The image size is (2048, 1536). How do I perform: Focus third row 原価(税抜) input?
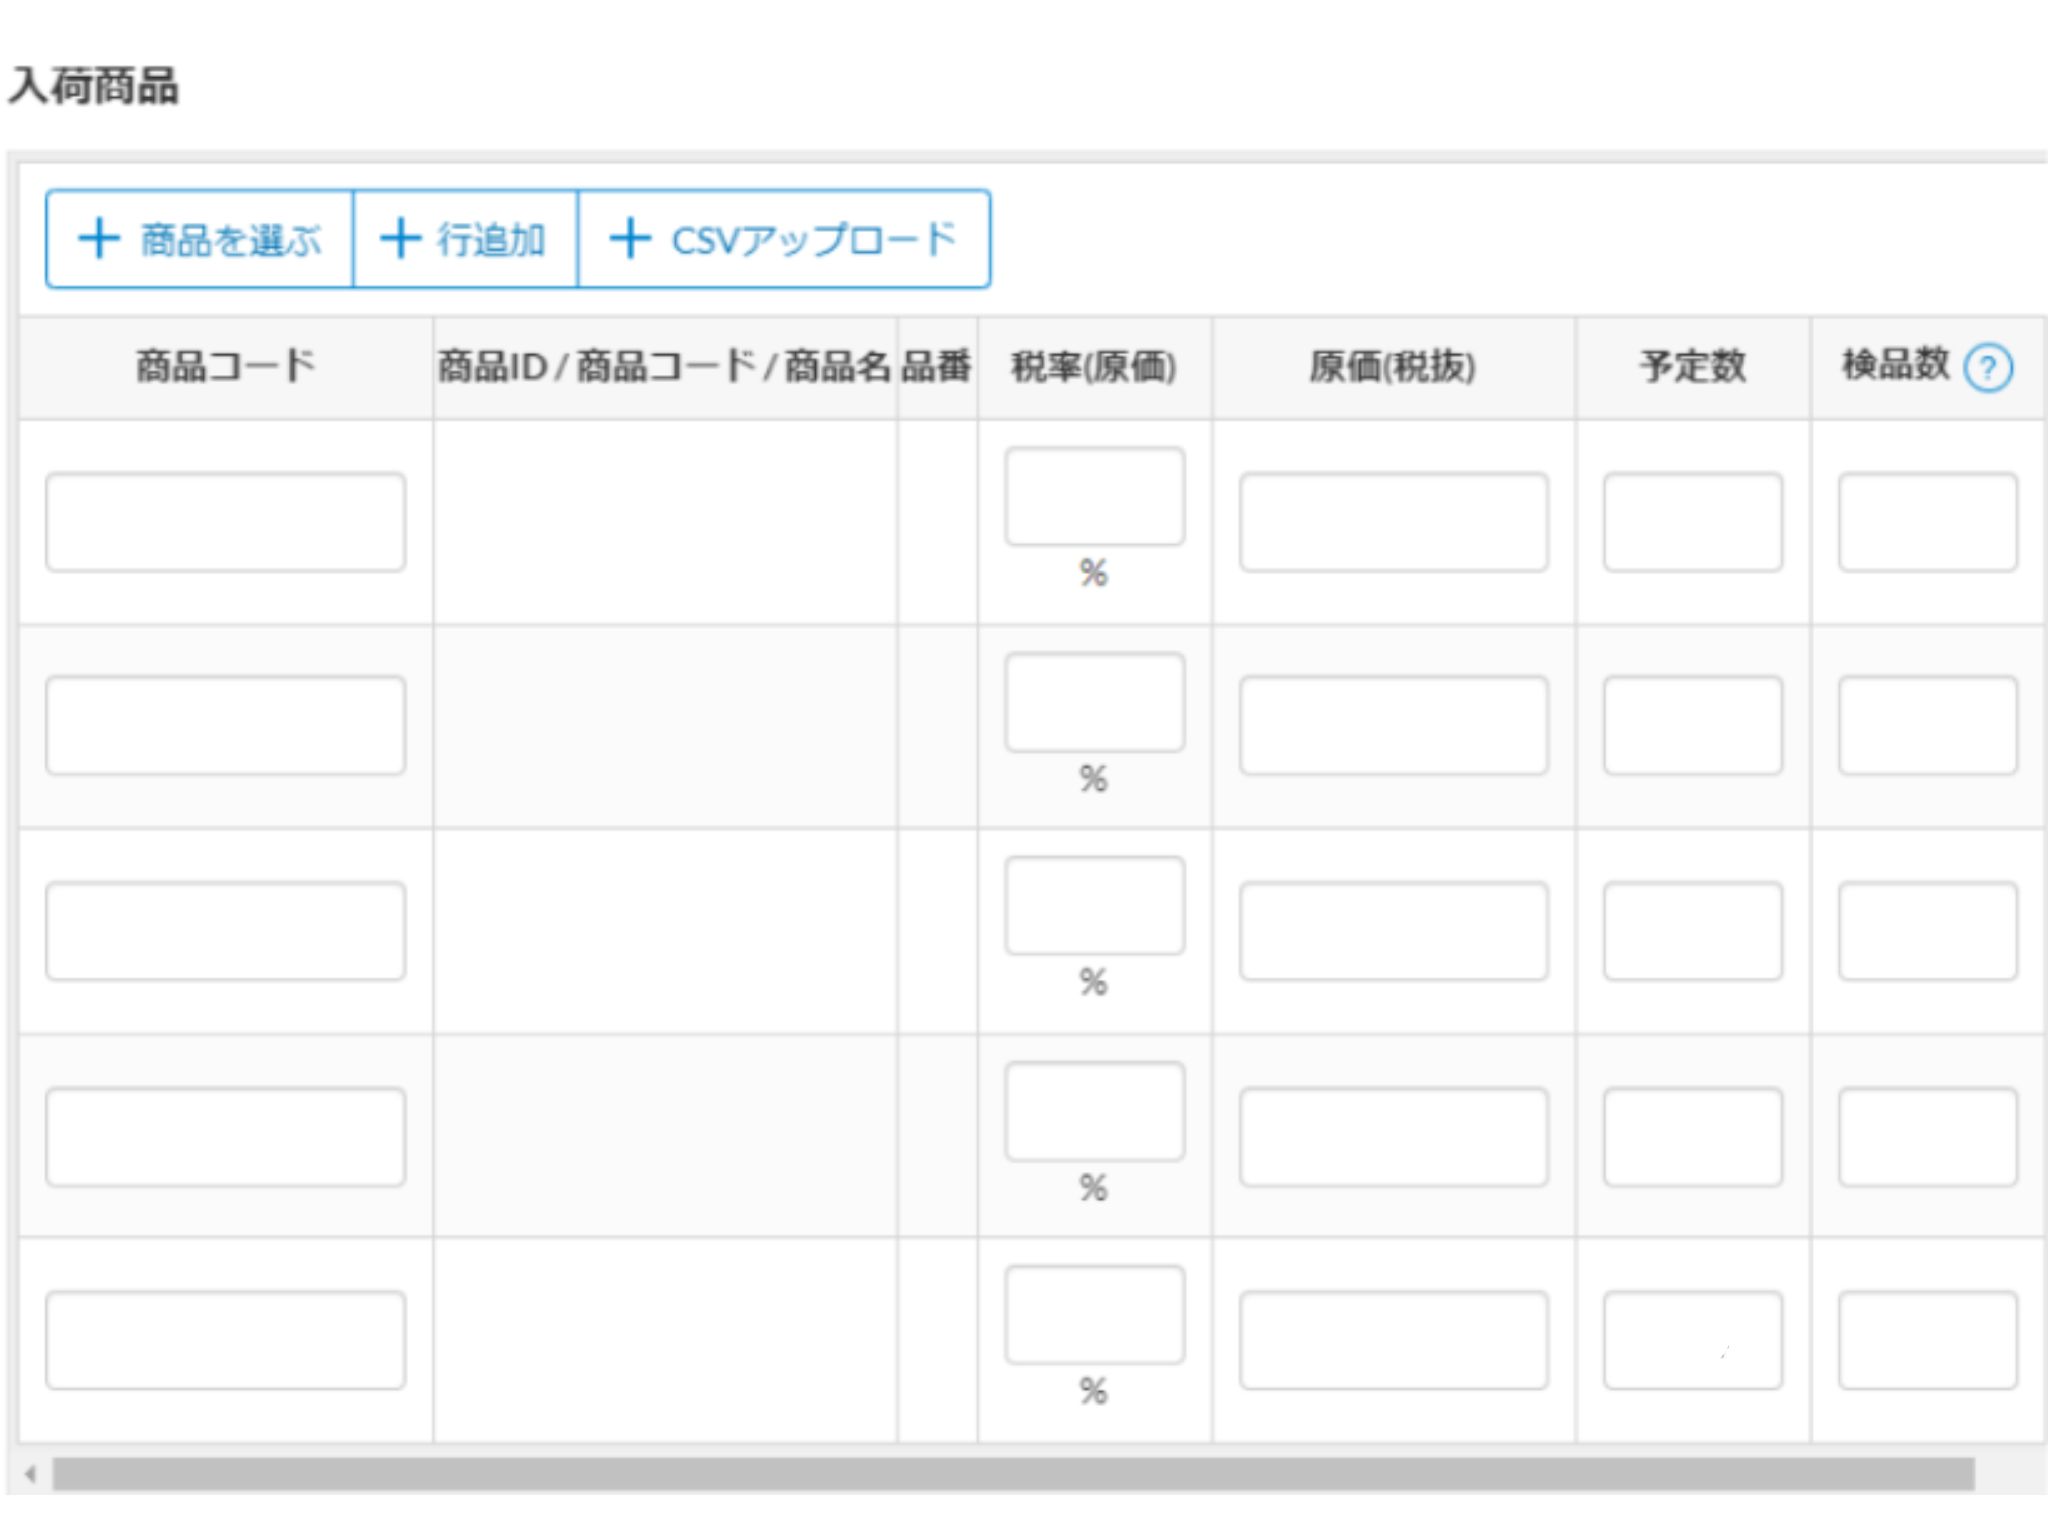[1394, 931]
